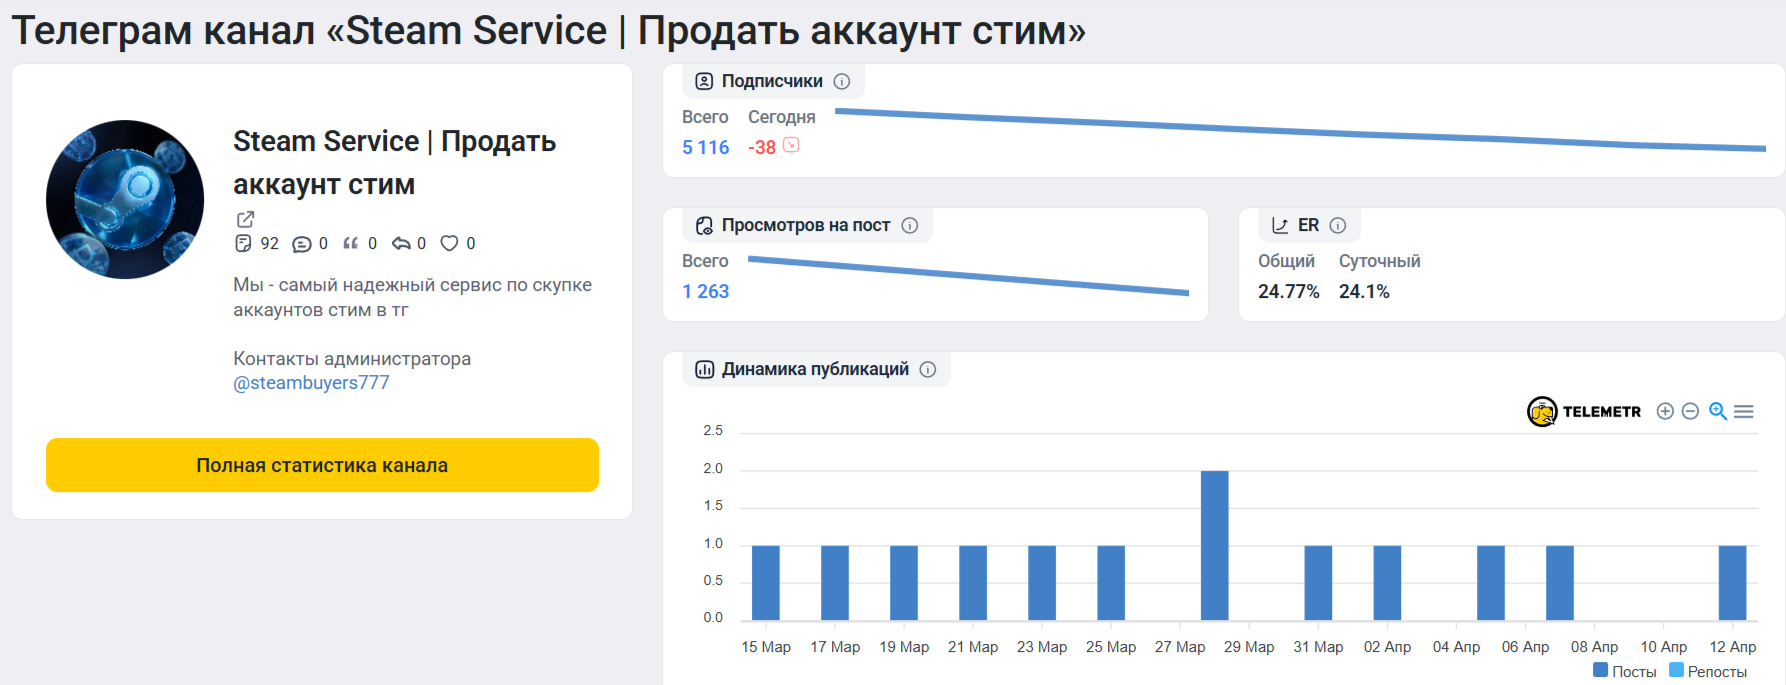Click the red subscriber decrease arrow icon

[791, 146]
